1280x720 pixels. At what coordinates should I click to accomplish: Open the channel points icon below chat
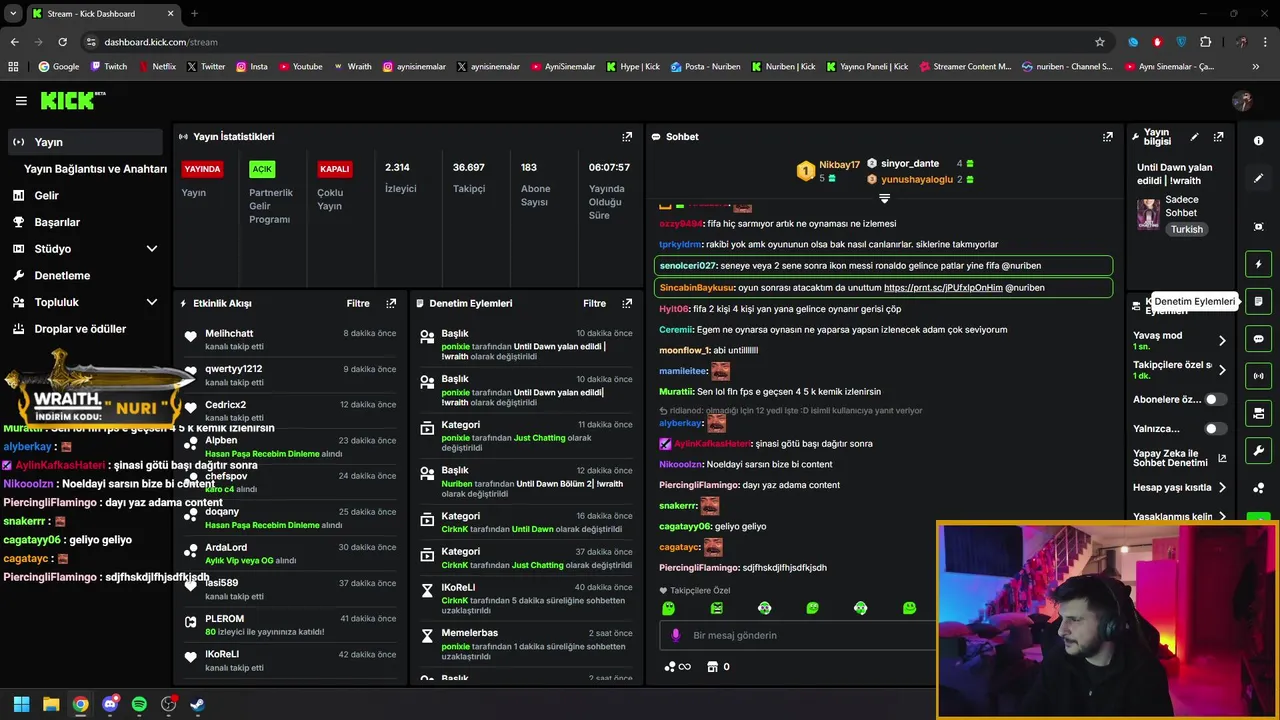pos(677,667)
